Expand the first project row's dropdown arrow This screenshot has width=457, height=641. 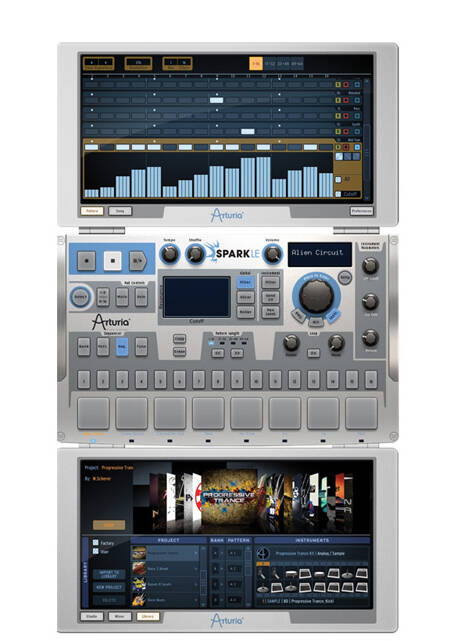click(x=196, y=553)
